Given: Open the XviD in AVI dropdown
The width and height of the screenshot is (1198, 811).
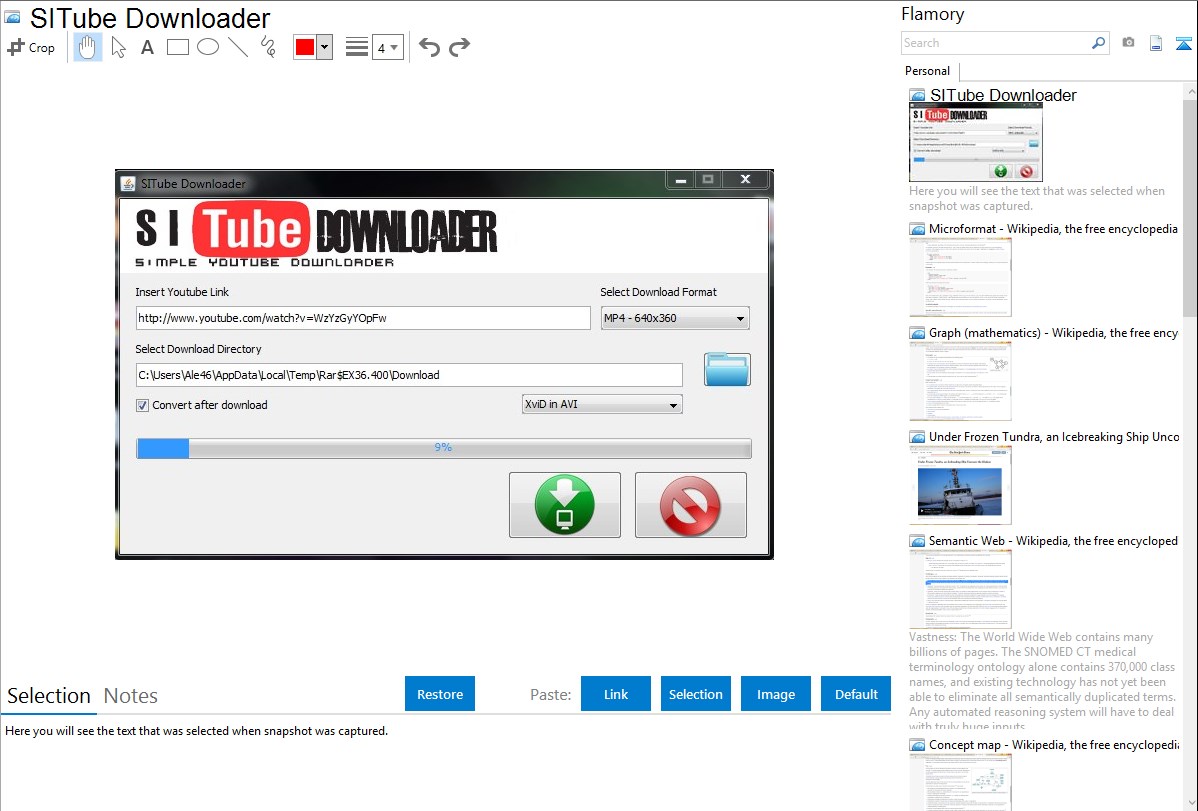Looking at the screenshot, I should coord(602,404).
